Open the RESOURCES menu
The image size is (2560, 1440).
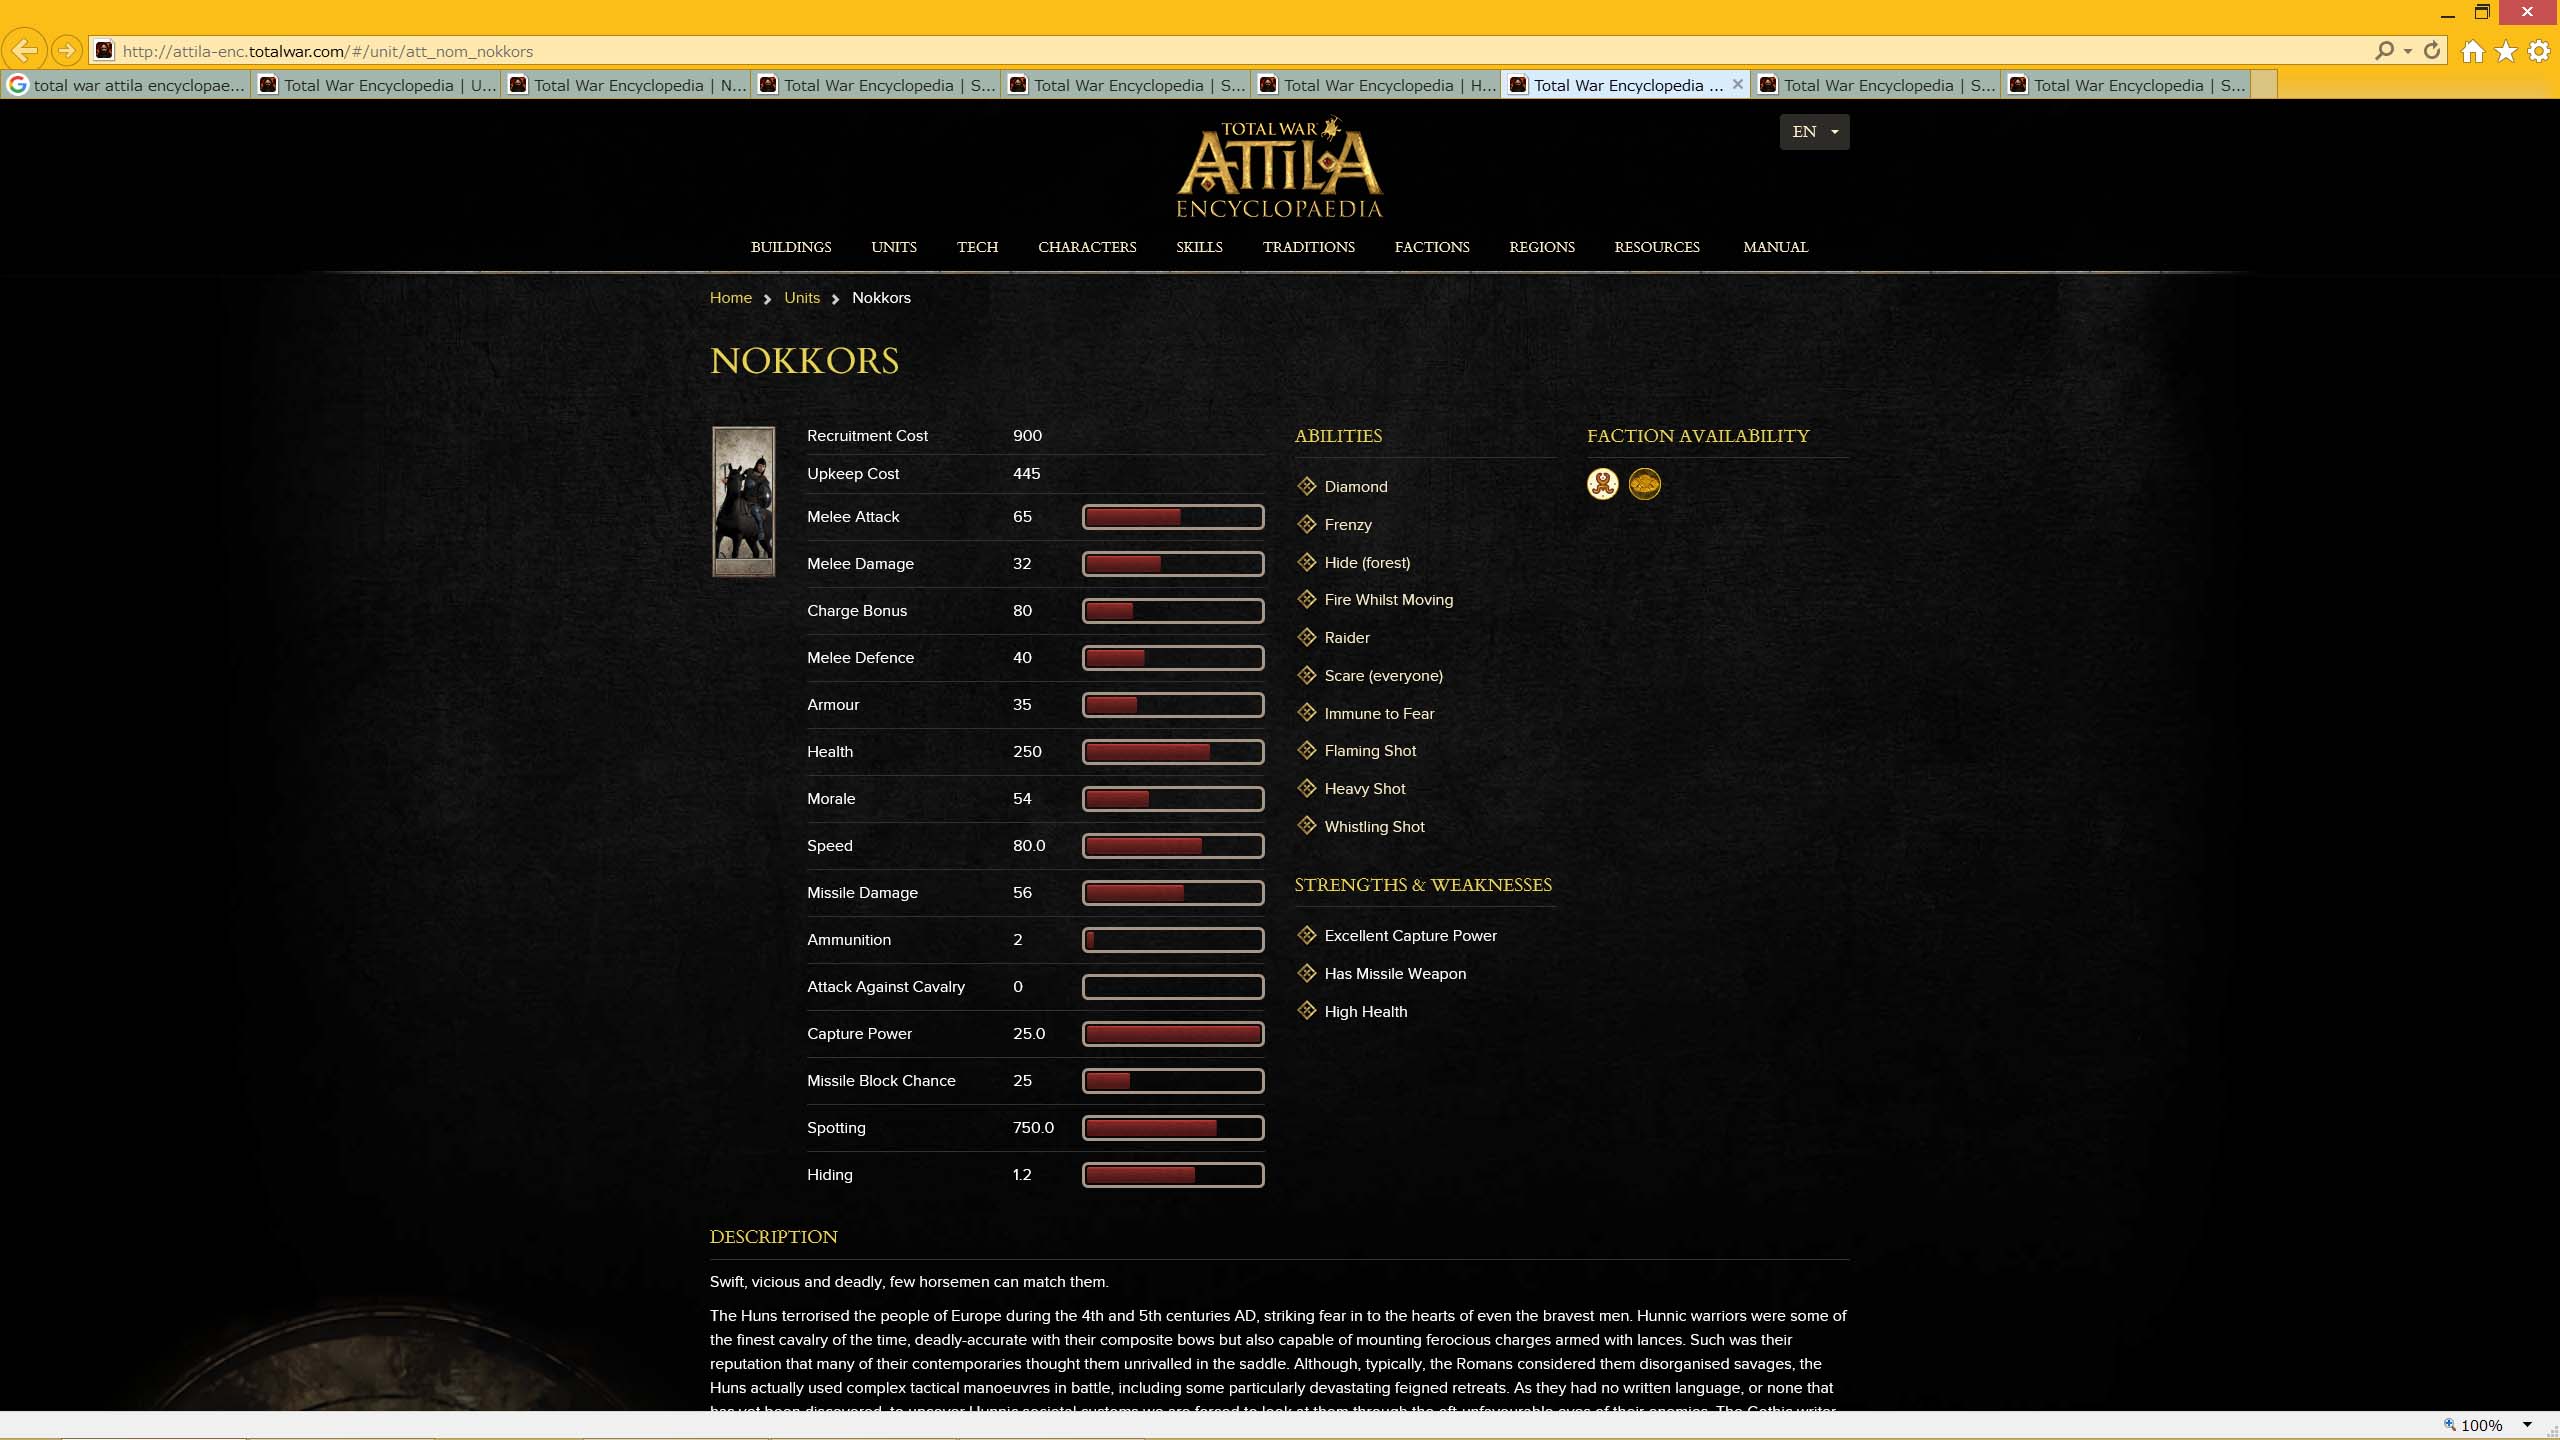coord(1657,247)
